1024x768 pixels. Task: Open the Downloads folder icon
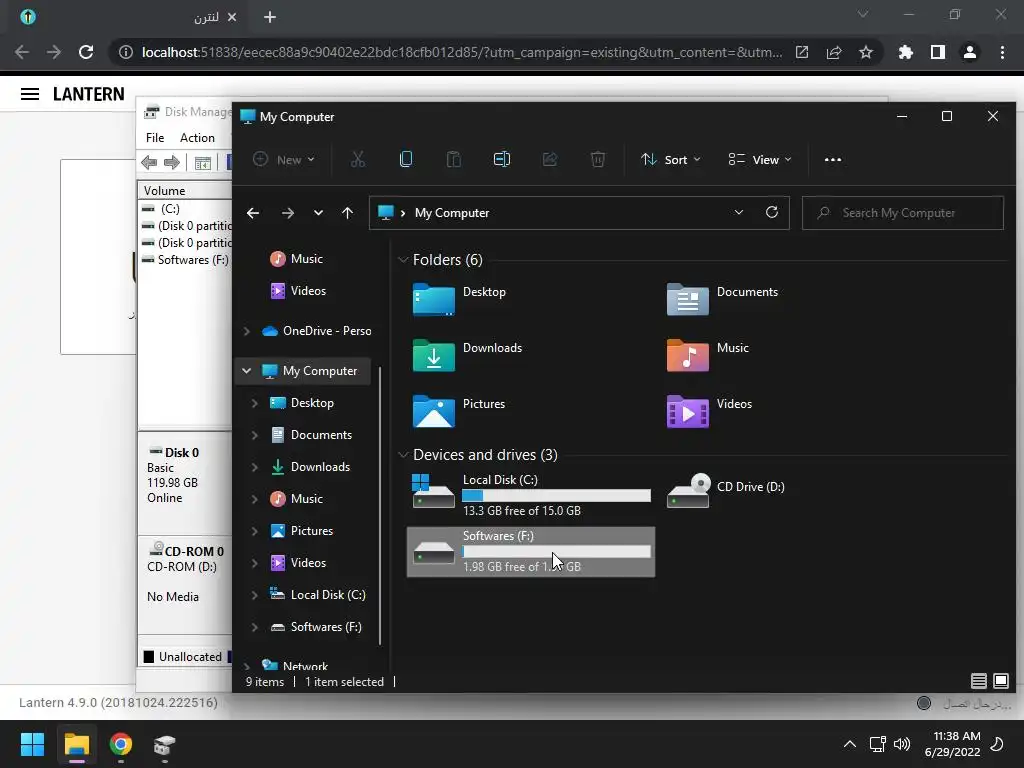(434, 355)
